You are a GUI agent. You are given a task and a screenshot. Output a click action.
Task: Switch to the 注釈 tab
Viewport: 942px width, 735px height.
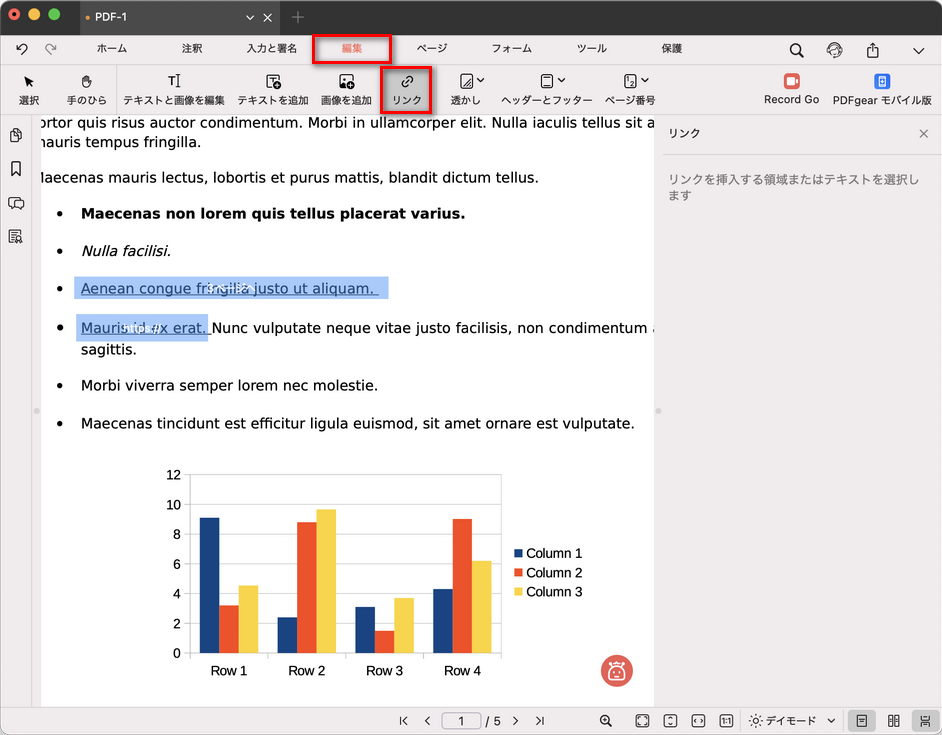[x=192, y=48]
